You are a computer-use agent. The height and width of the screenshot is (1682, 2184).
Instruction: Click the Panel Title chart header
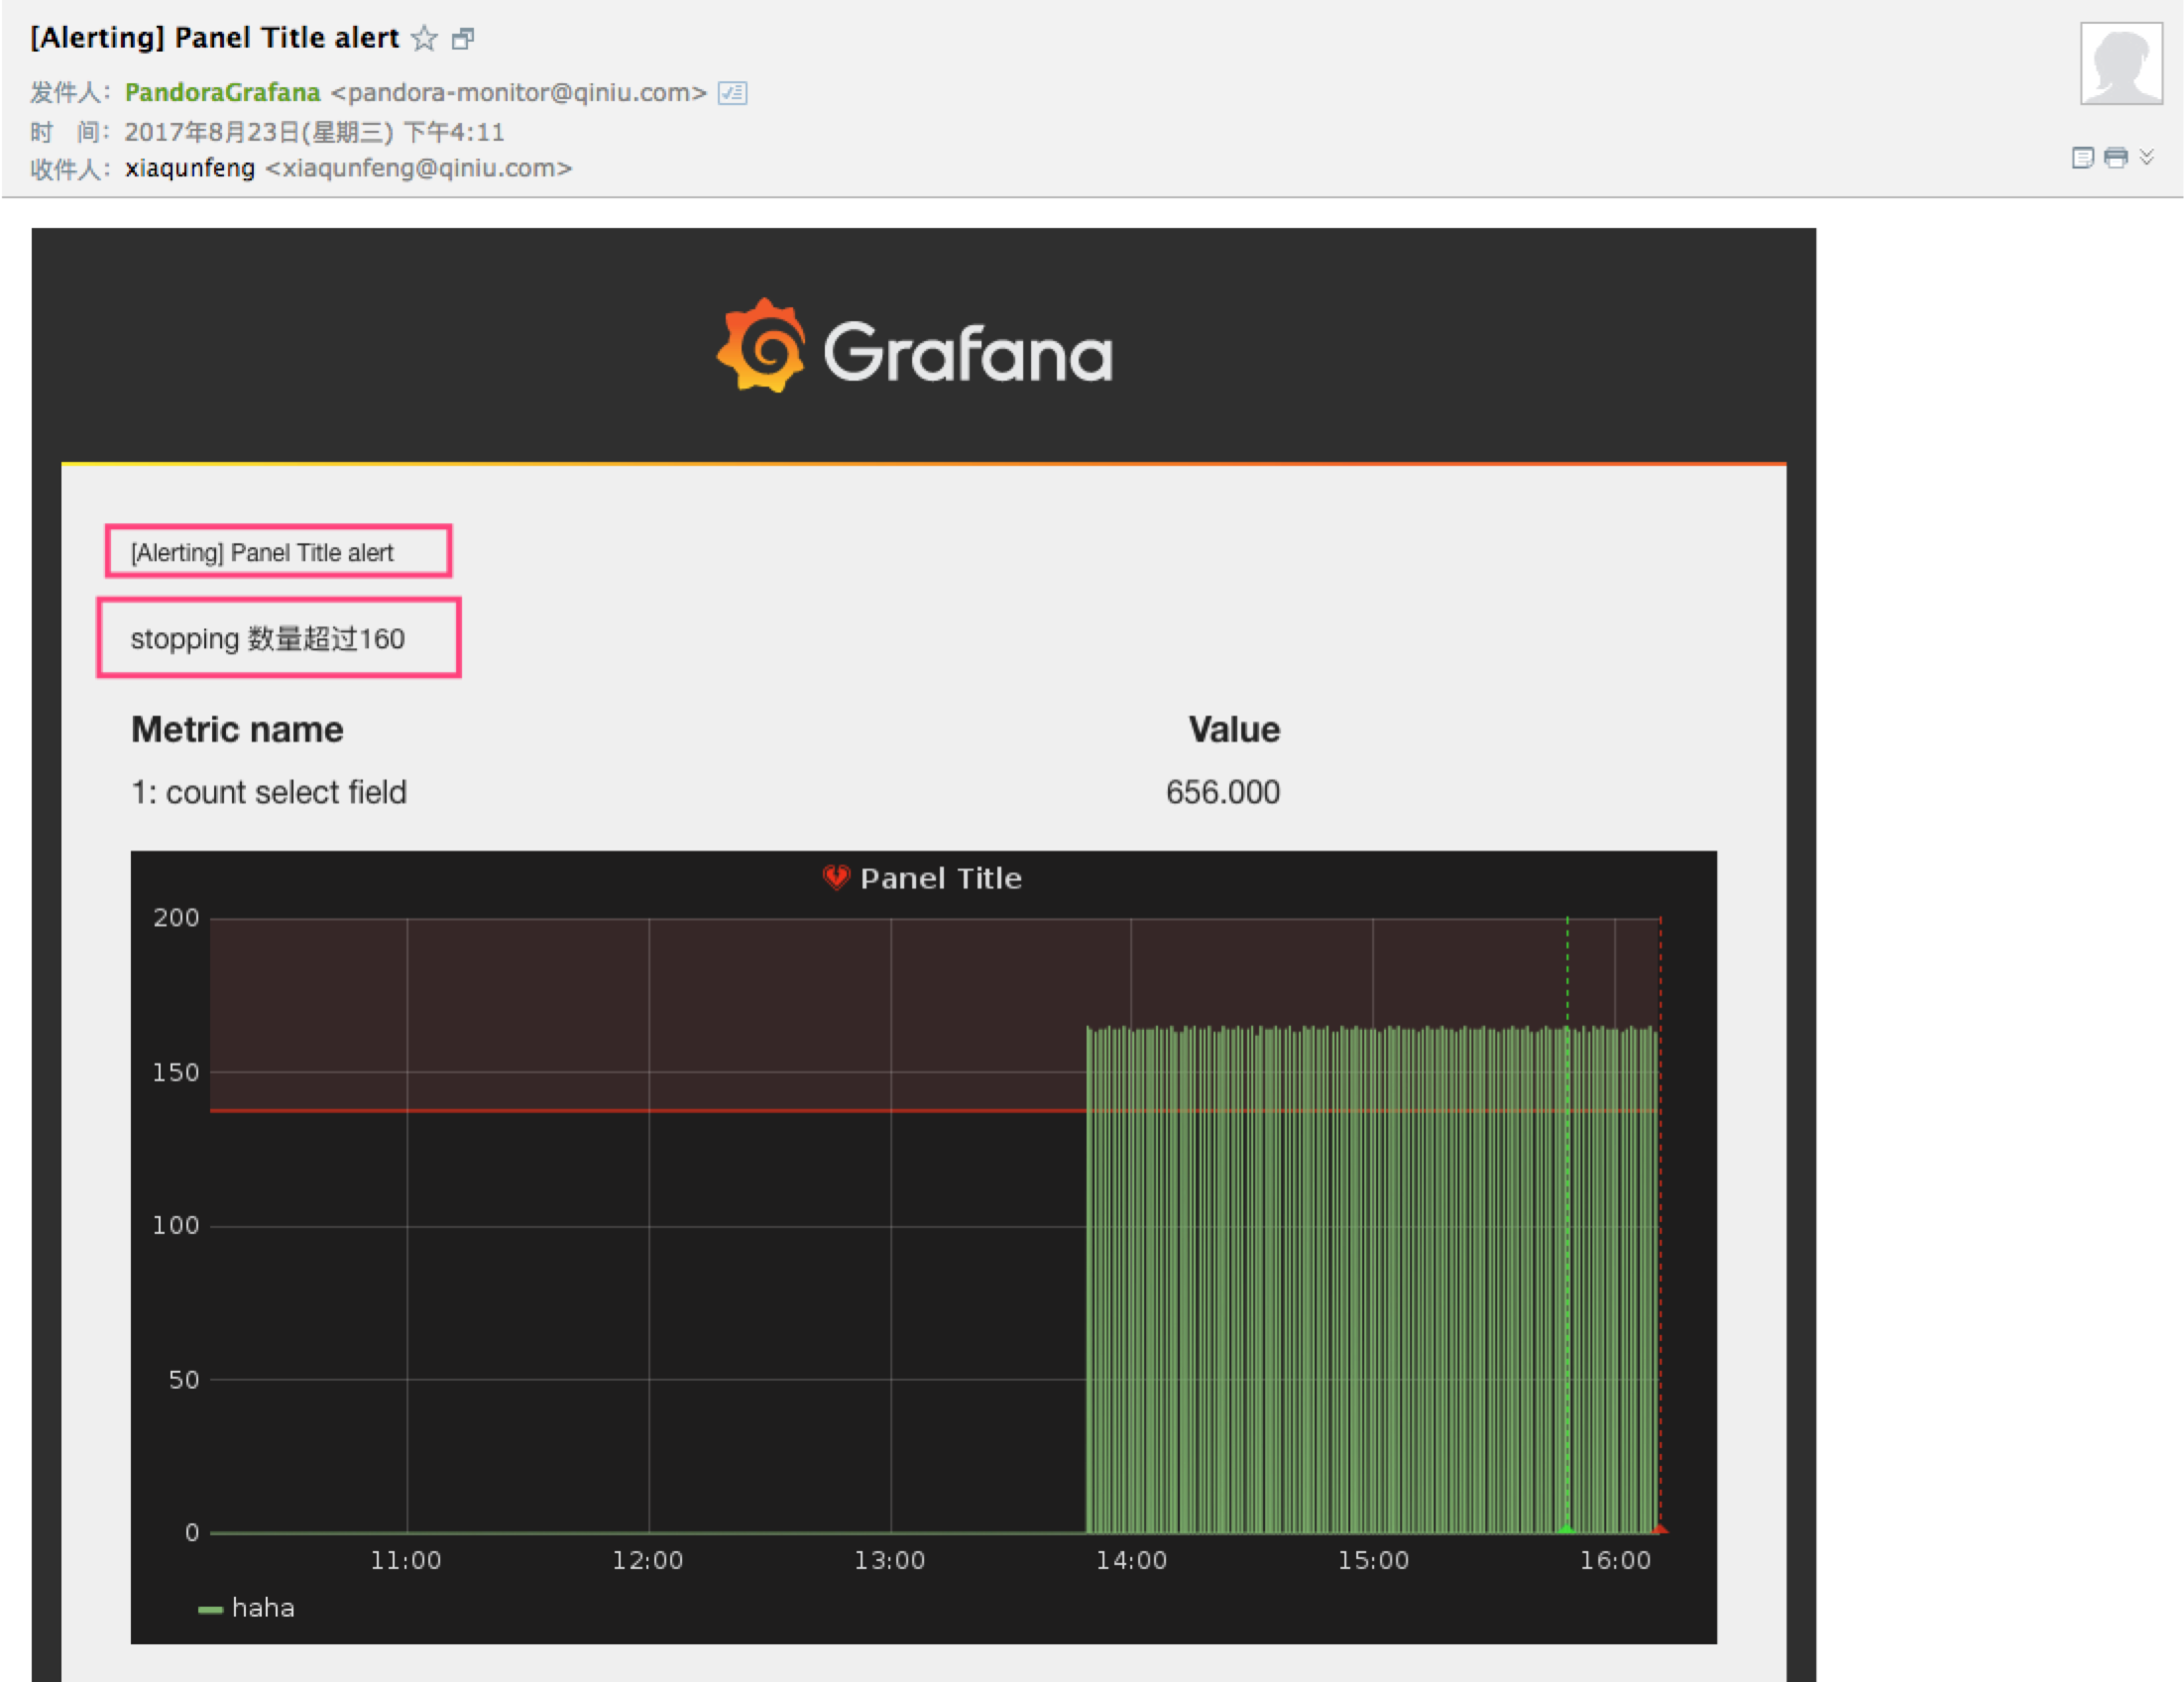940,878
